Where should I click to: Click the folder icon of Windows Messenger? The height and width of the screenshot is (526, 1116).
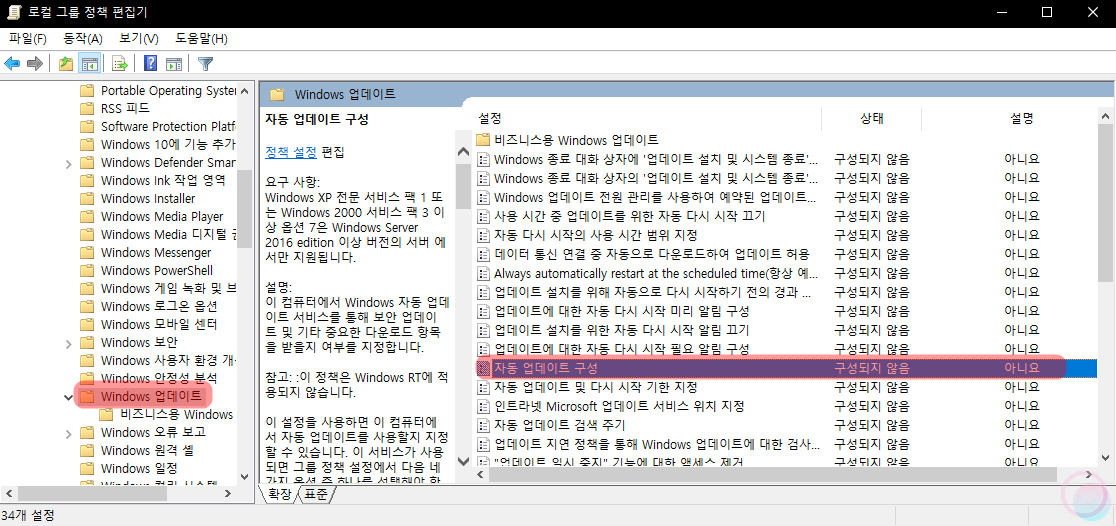[x=87, y=253]
